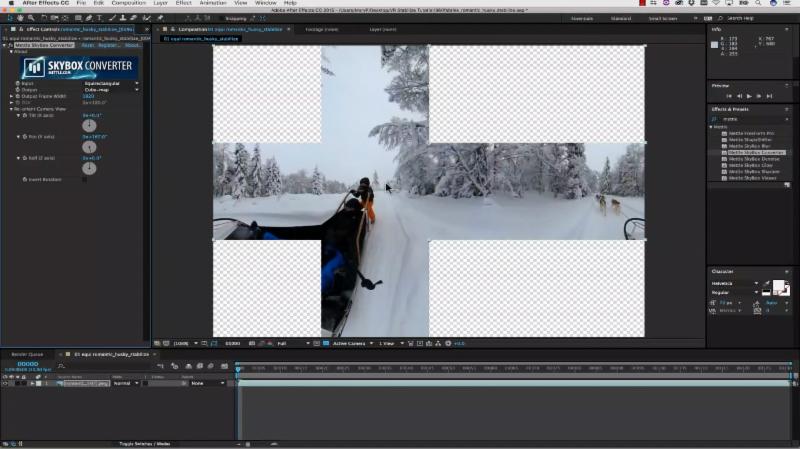The width and height of the screenshot is (800, 449).
Task: Jump to last frame in Preview panel
Action: click(x=771, y=96)
